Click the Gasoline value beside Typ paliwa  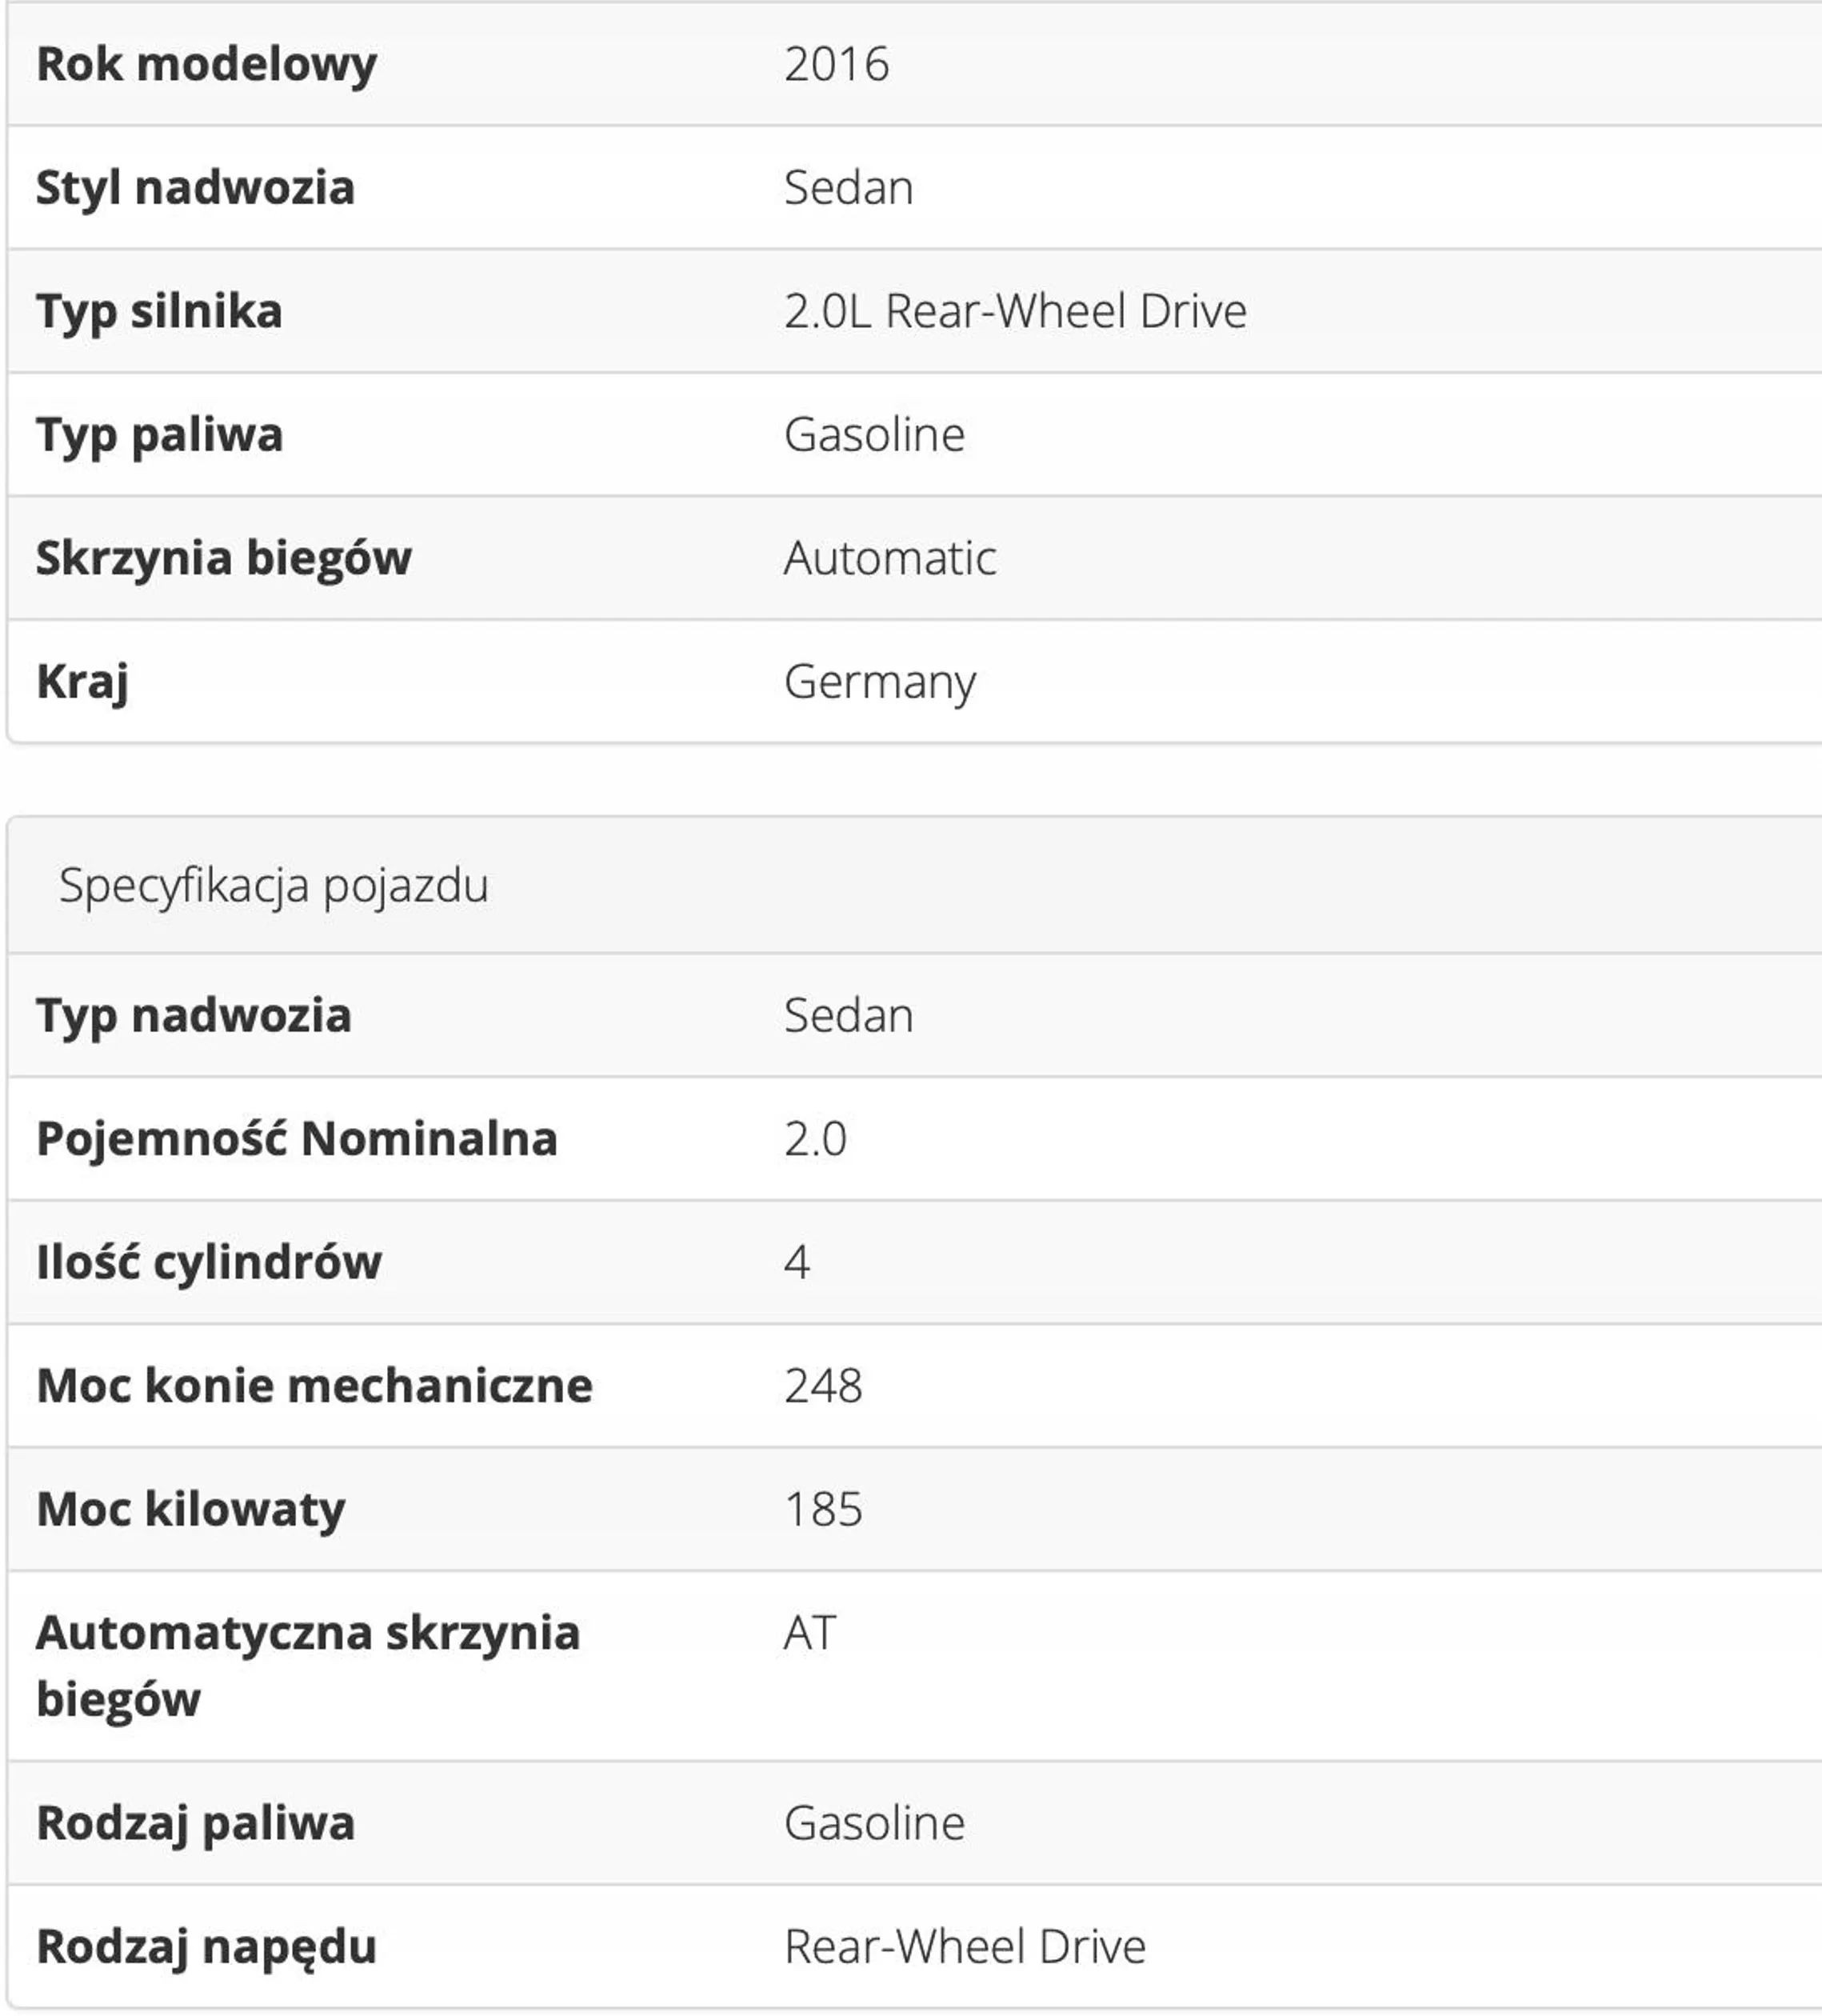(874, 435)
